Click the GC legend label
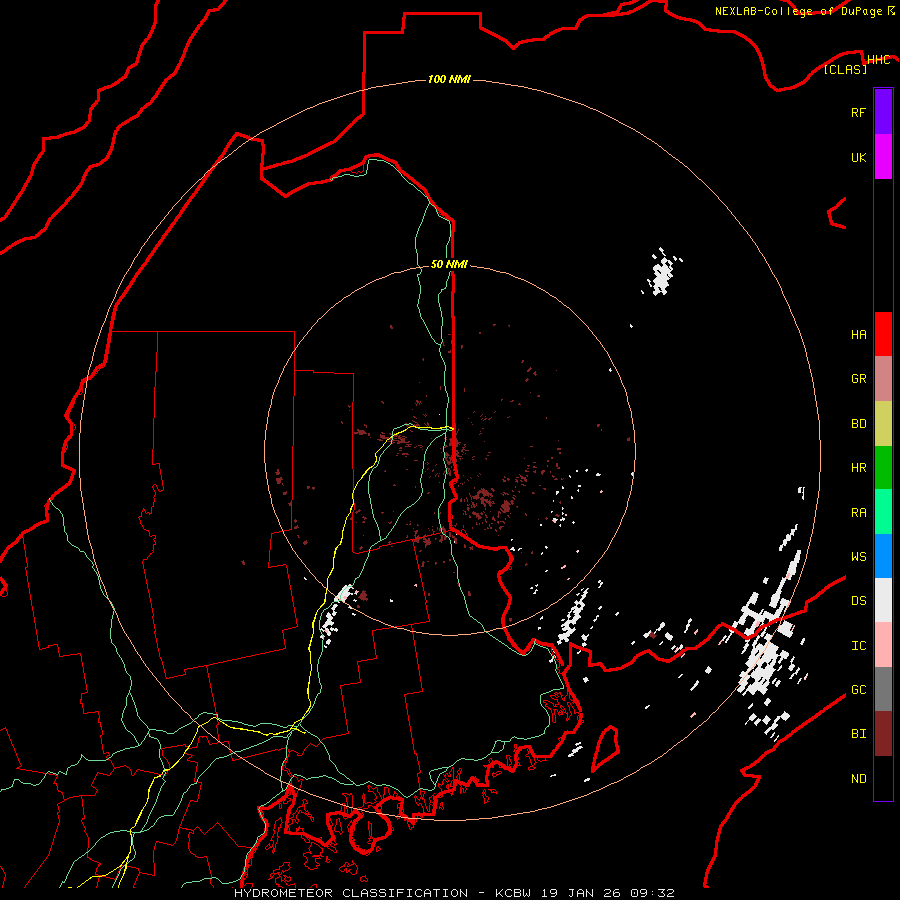 point(858,690)
